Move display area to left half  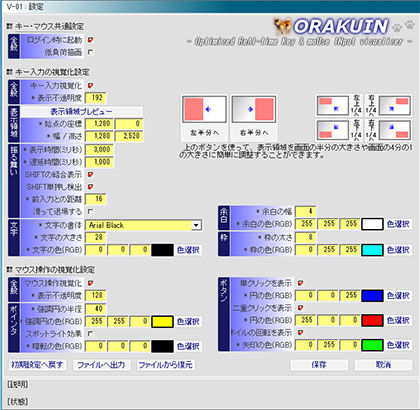click(204, 109)
